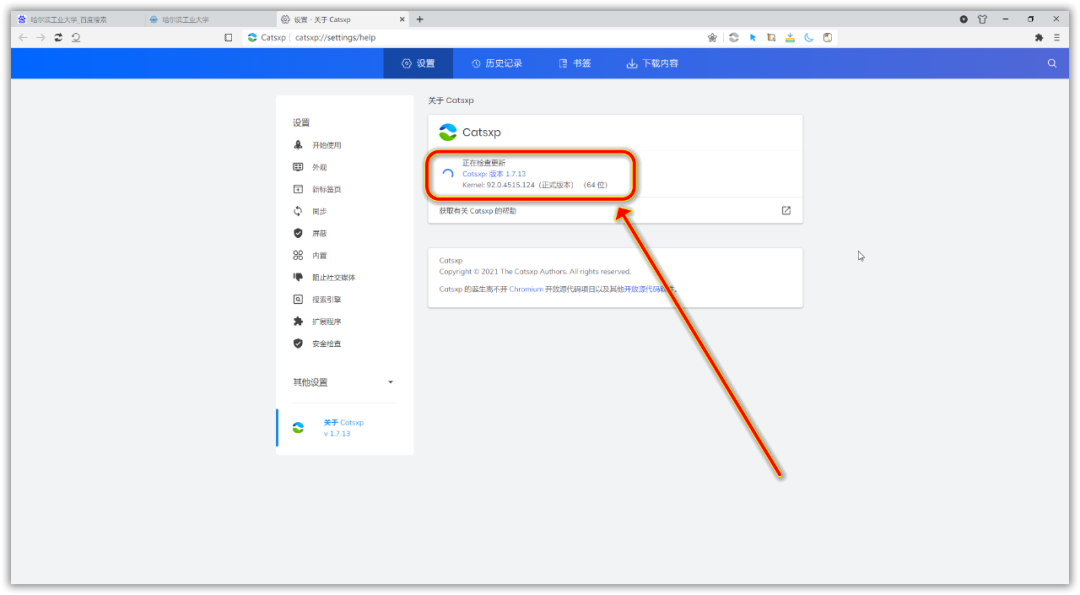Open the 下载内容 tab
The height and width of the screenshot is (595, 1080).
(x=652, y=63)
